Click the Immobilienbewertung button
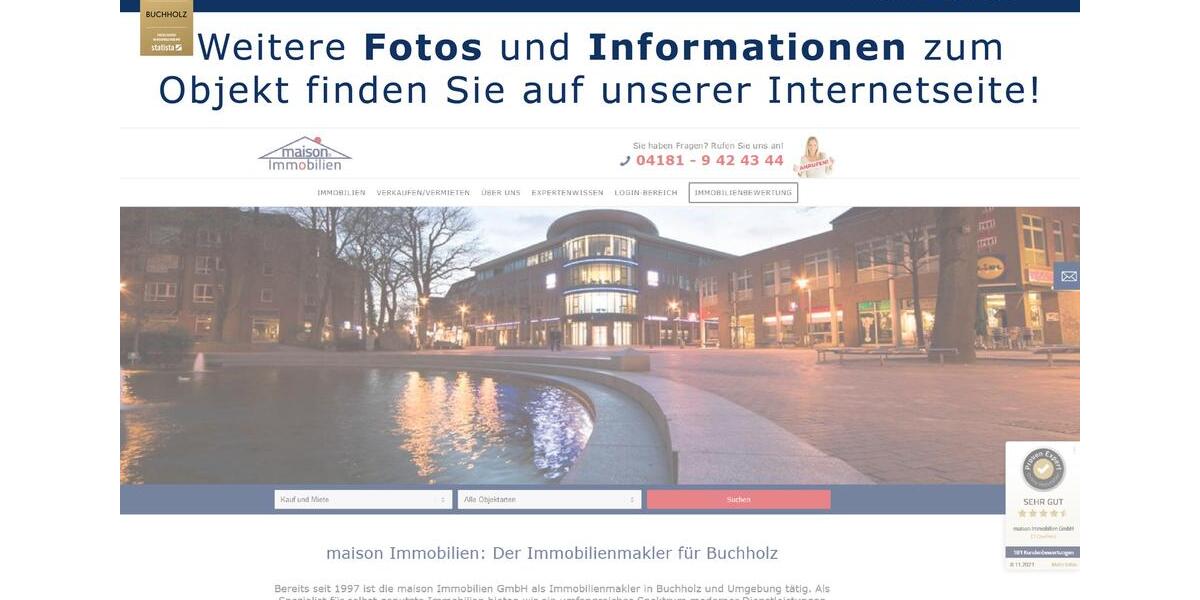1200x600 pixels. click(743, 193)
